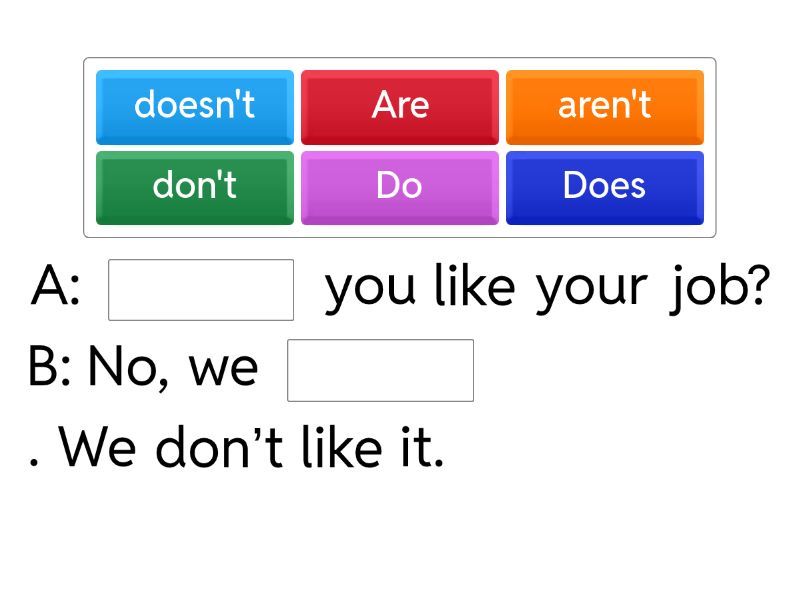Click the green "don't" word tile

point(195,186)
